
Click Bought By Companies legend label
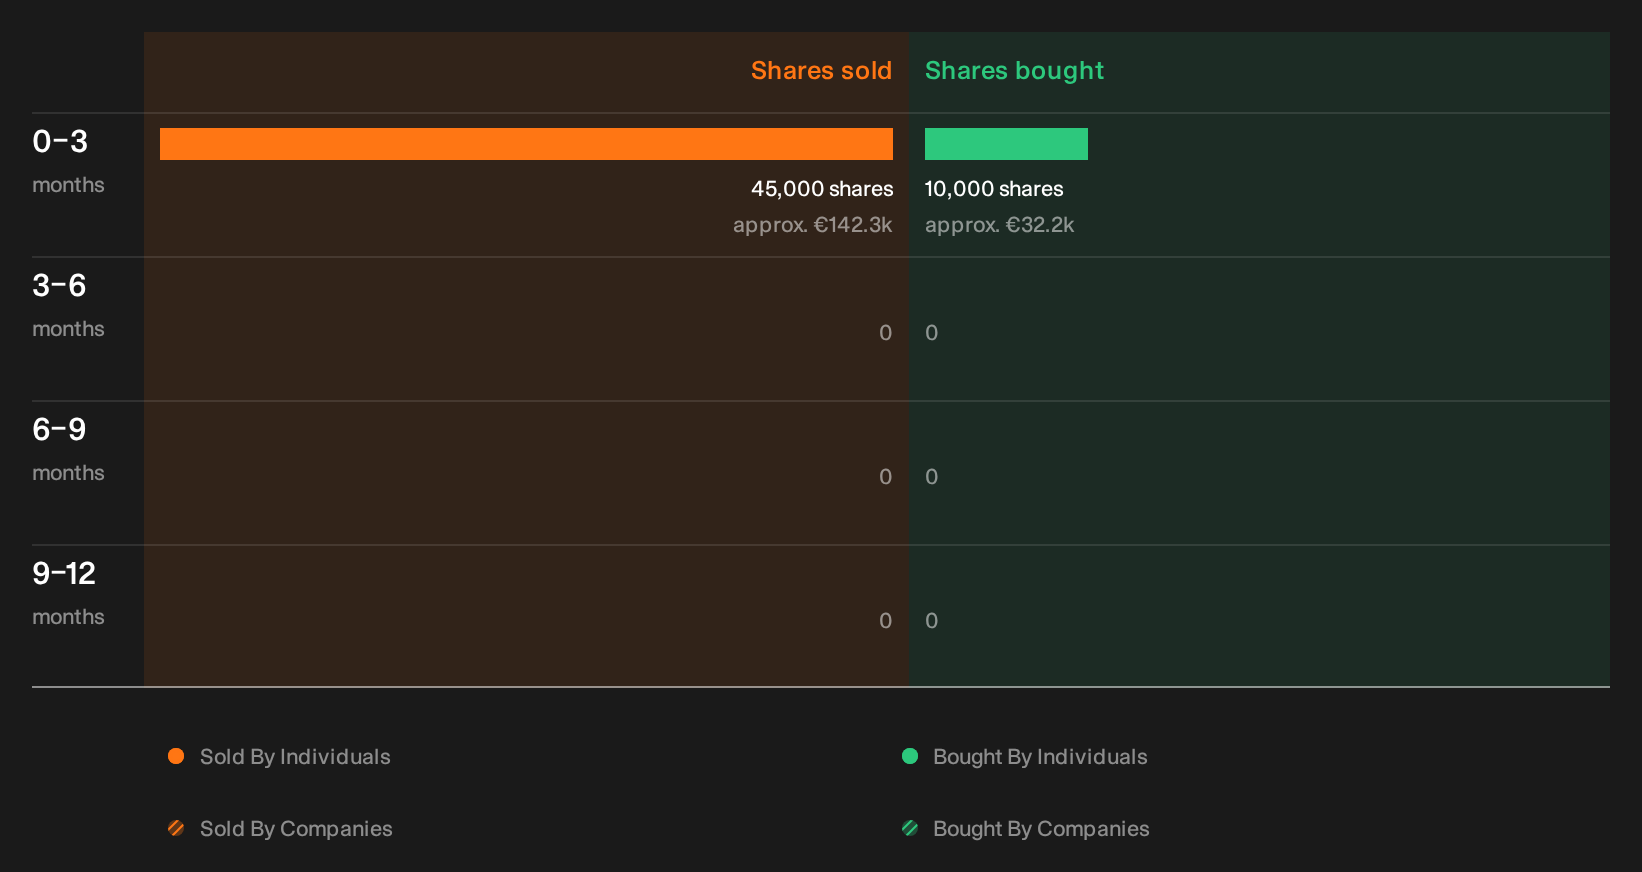1041,829
